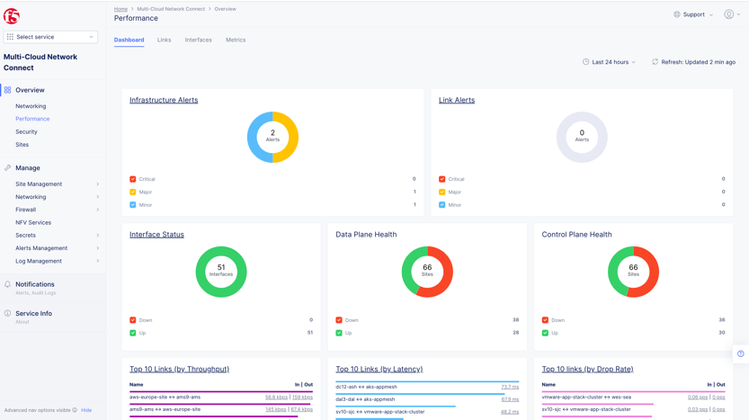Click the Manage wrench icon
This screenshot has width=749, height=420.
click(x=8, y=168)
